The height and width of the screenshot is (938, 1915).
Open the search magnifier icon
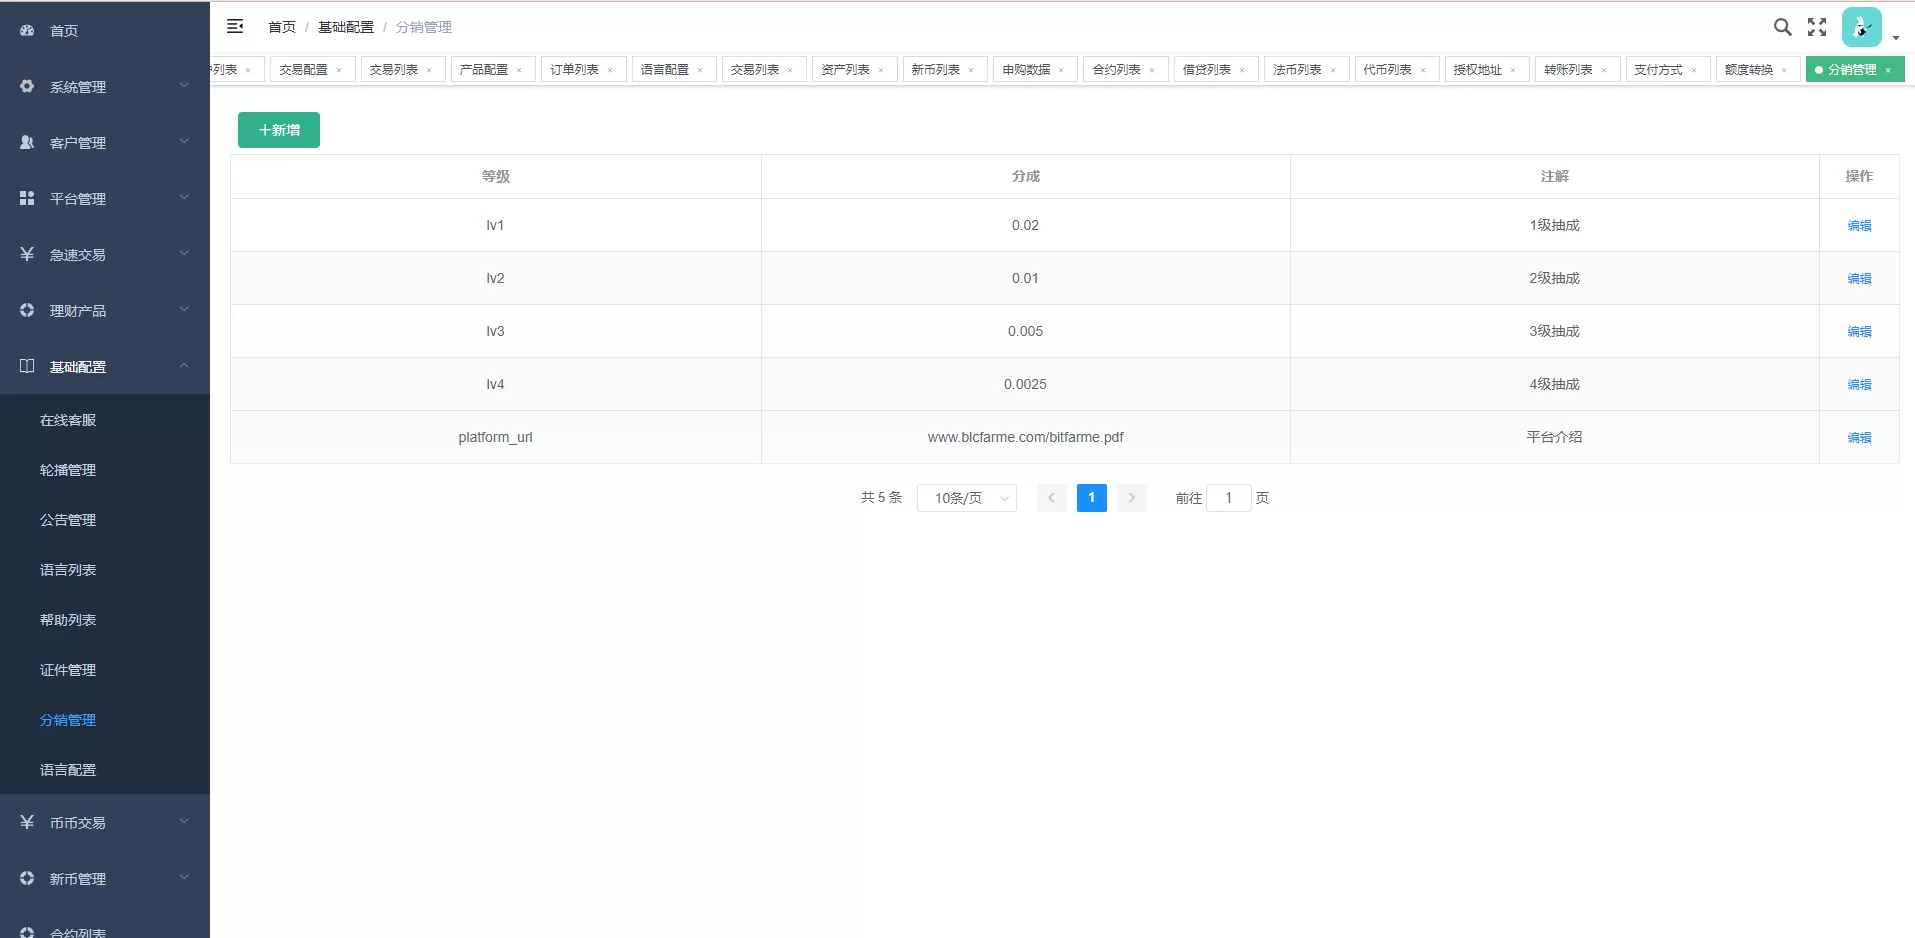(x=1782, y=27)
